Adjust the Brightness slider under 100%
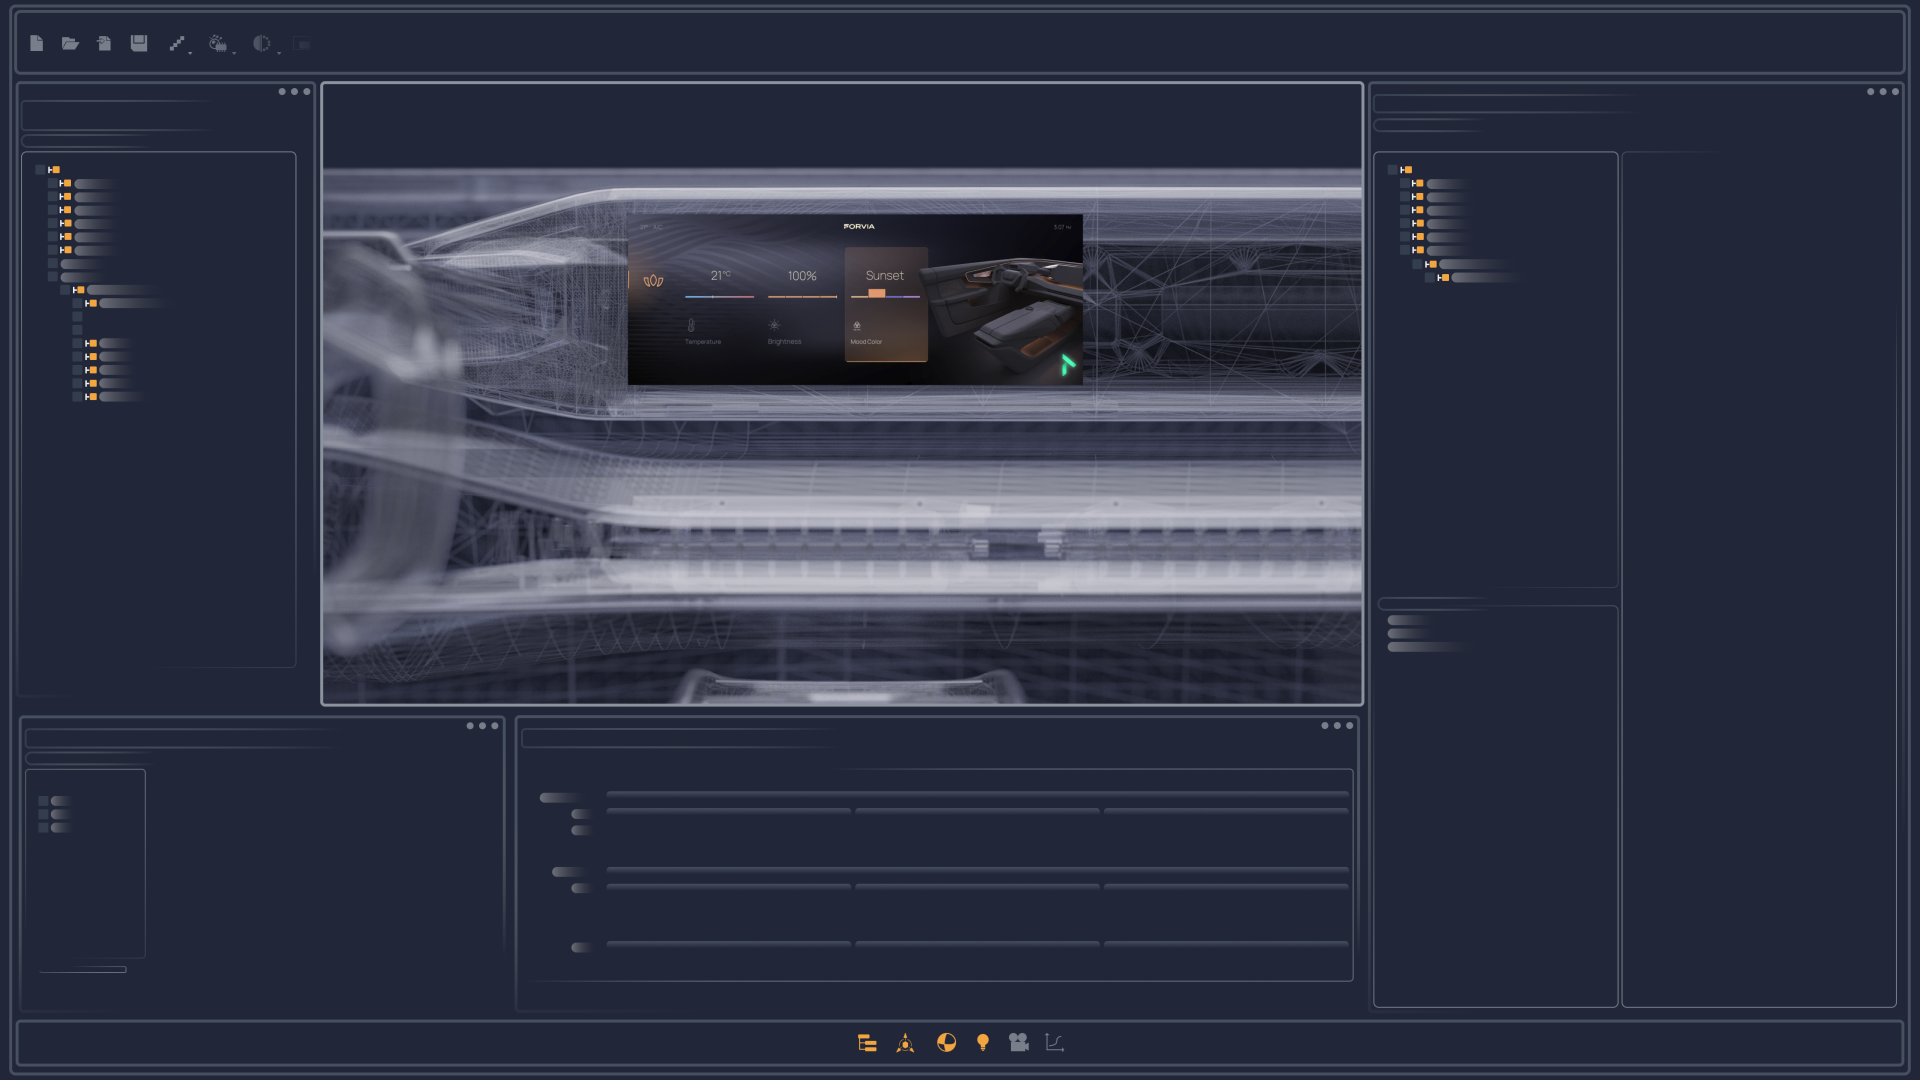 coord(802,297)
